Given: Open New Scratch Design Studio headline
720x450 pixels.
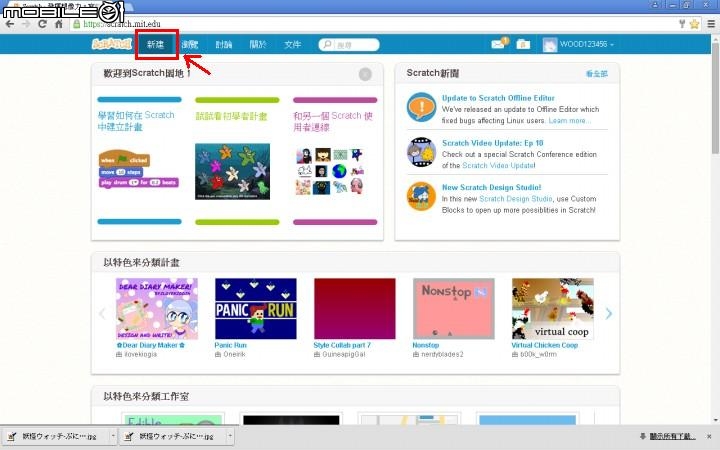Looking at the screenshot, I should point(491,187).
